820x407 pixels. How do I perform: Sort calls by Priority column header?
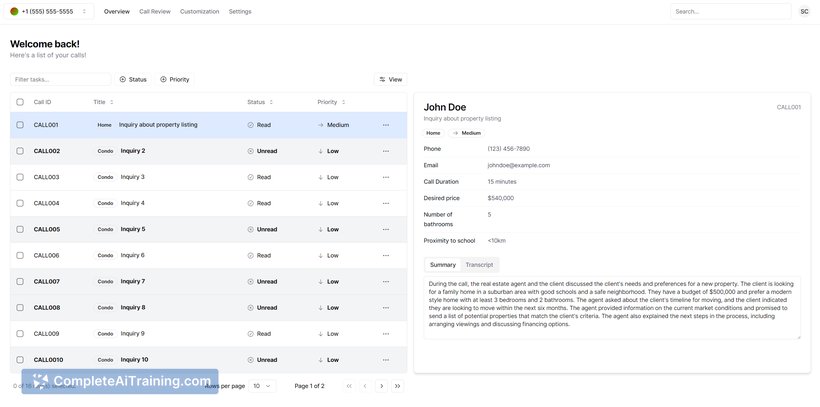point(331,102)
